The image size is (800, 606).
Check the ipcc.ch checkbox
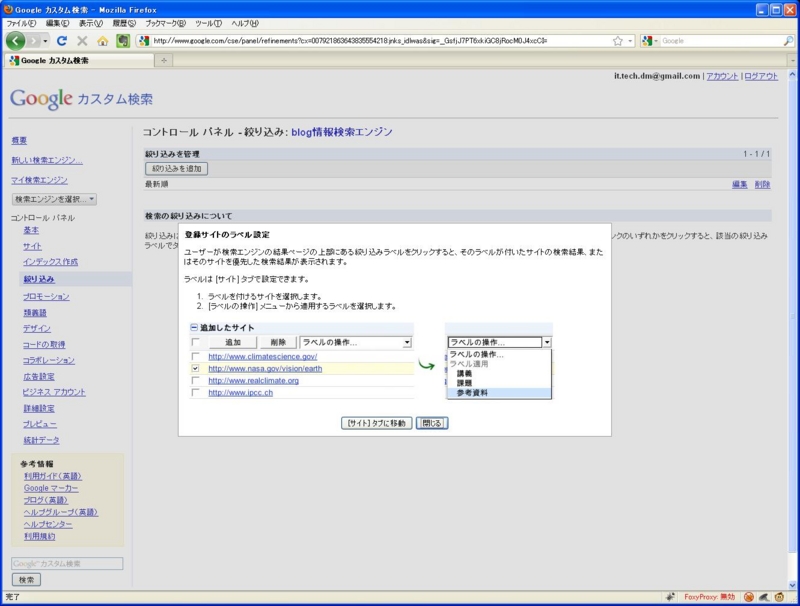coord(195,393)
